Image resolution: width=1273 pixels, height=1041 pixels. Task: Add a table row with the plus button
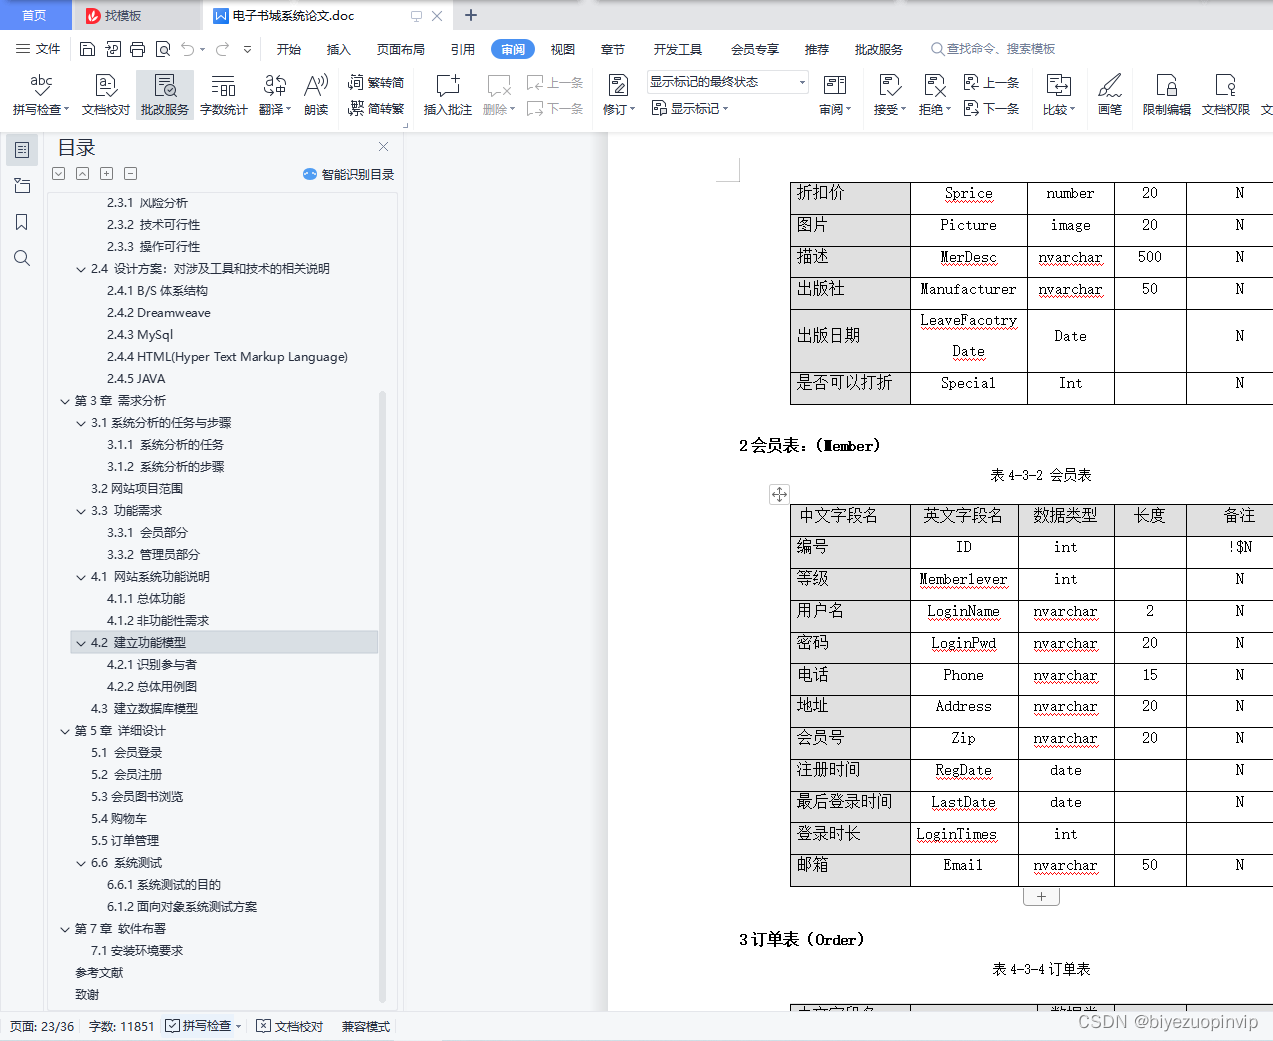1041,897
